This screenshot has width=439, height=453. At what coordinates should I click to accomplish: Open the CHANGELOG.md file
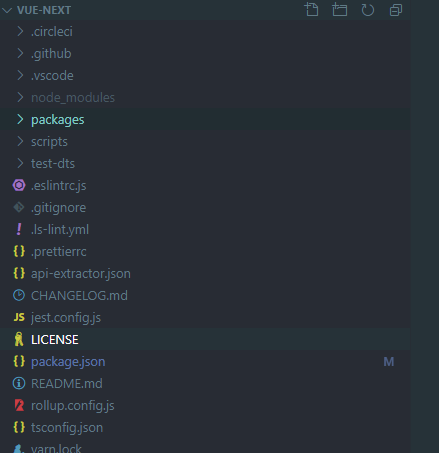(79, 296)
